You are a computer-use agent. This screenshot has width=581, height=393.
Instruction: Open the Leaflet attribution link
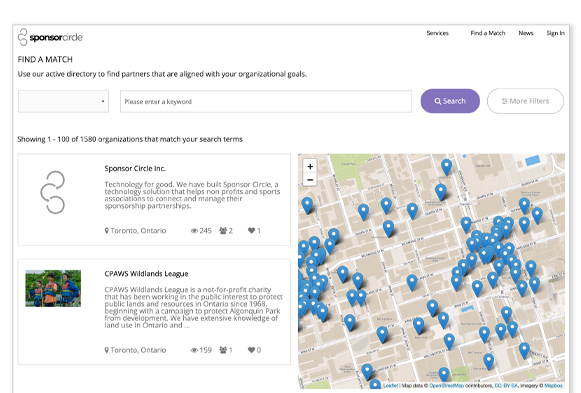coord(391,386)
